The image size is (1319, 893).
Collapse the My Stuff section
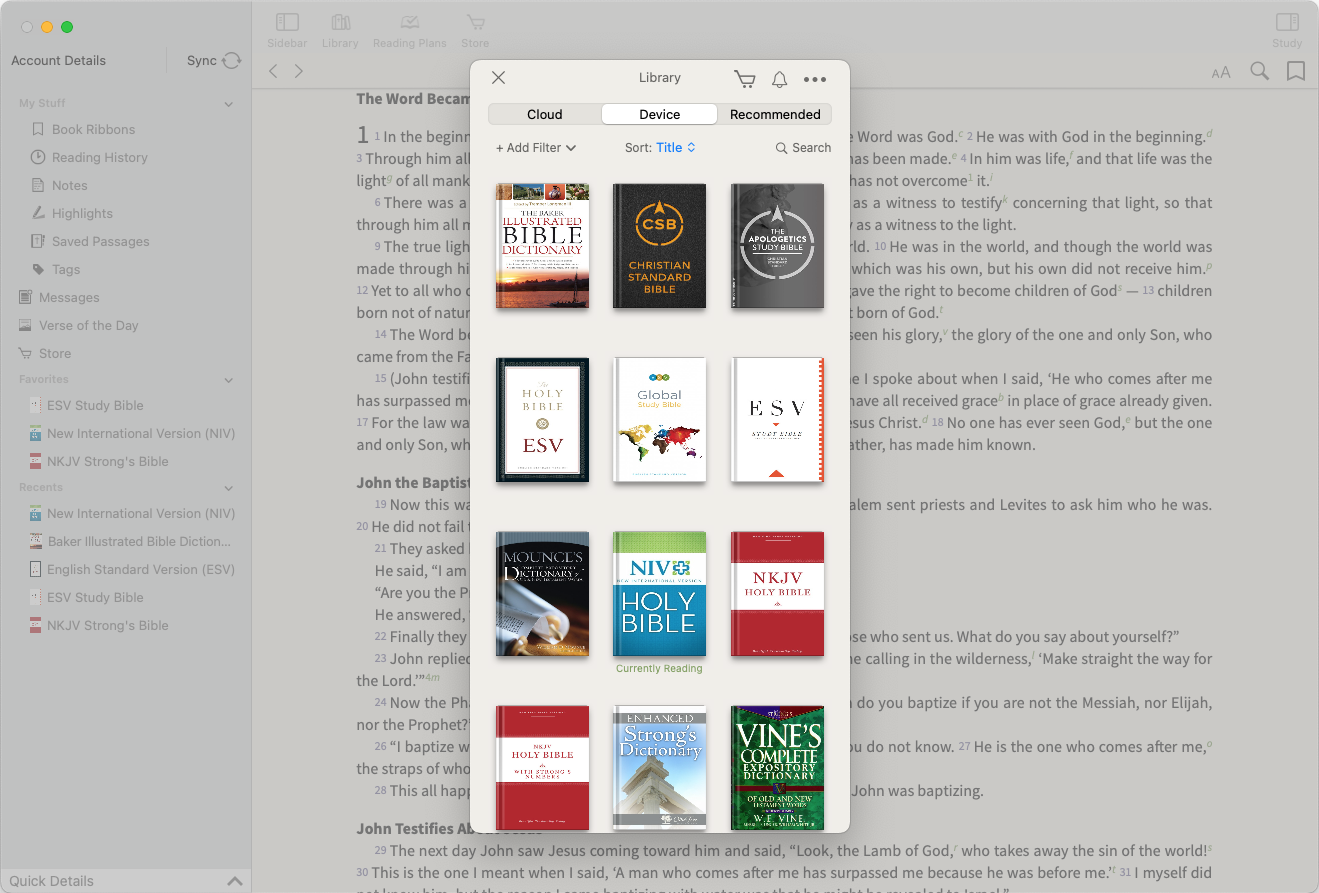pyautogui.click(x=229, y=104)
